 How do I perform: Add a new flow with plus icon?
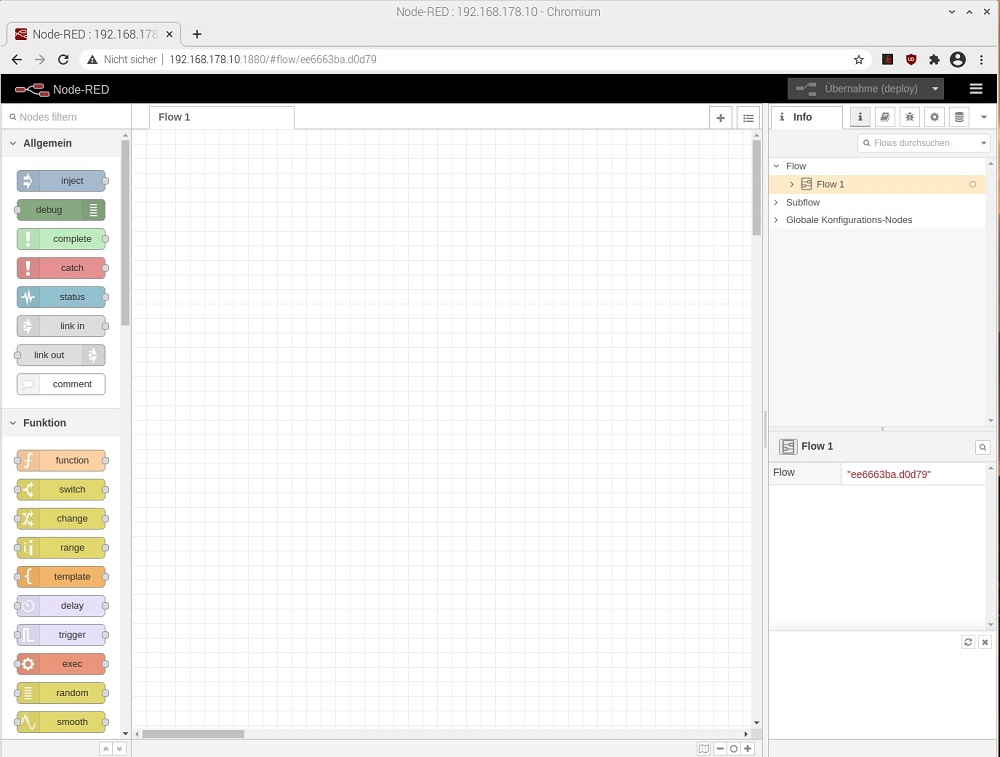[720, 118]
